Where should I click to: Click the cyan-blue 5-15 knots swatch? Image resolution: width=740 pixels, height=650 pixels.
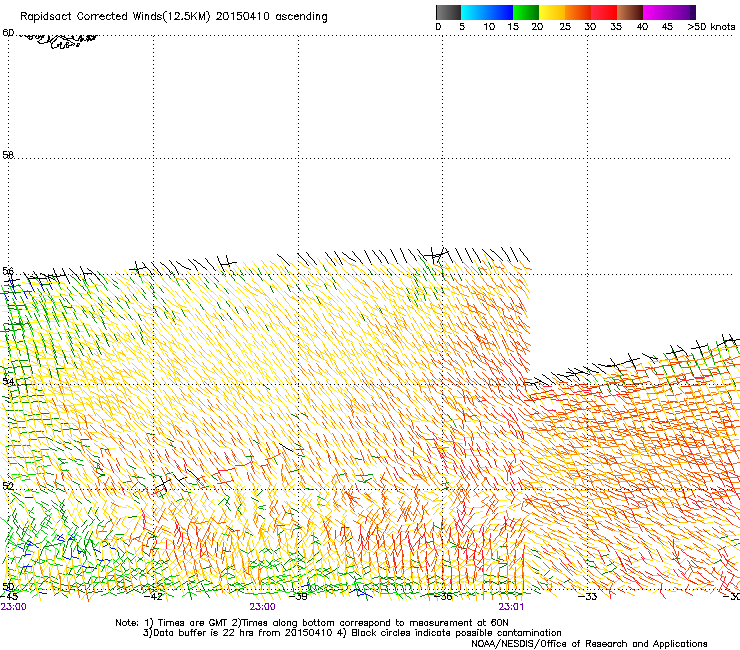click(487, 12)
